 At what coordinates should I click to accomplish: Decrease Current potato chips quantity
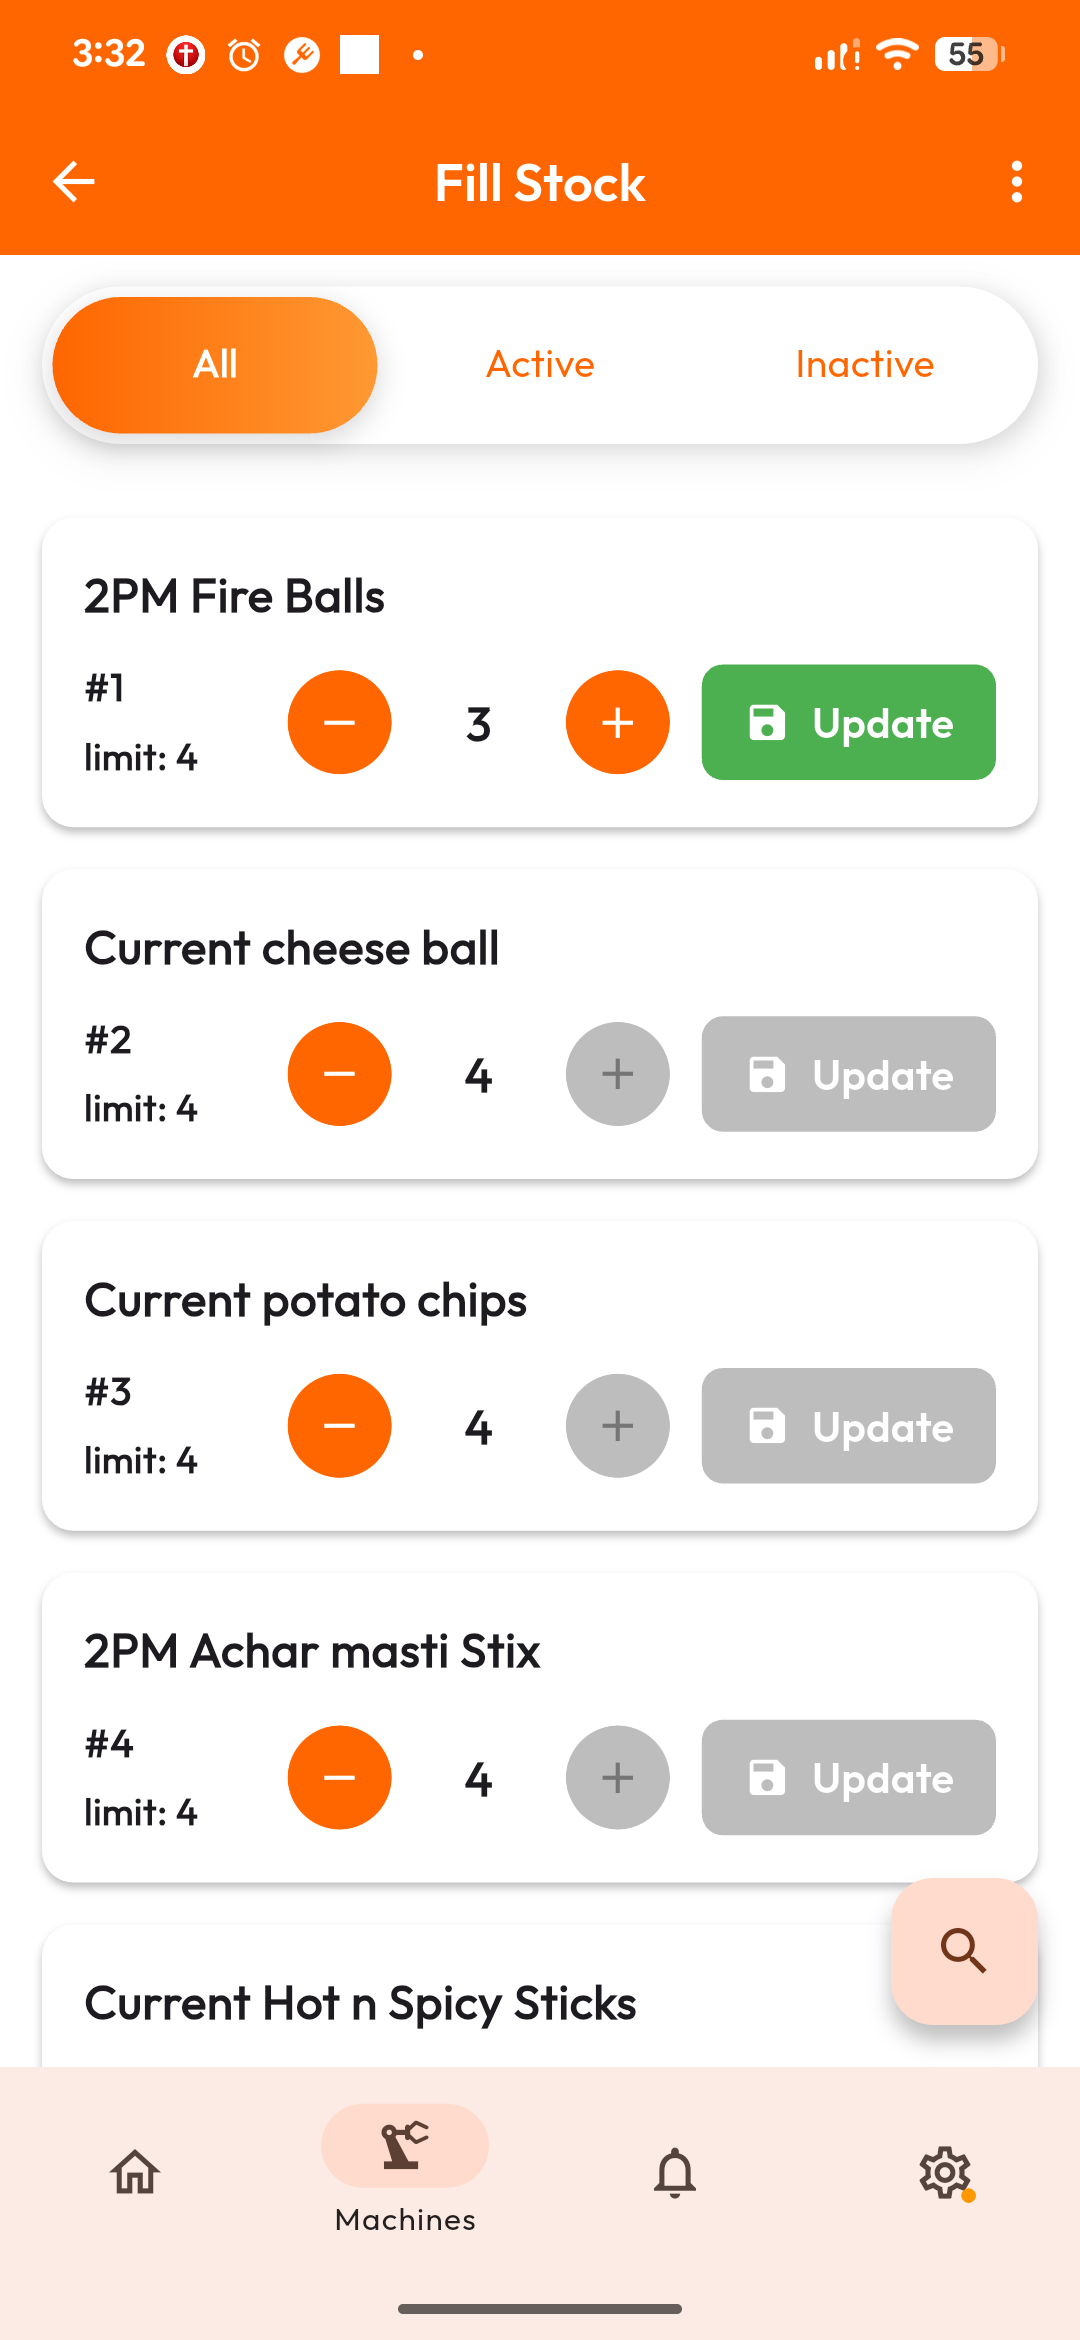339,1426
